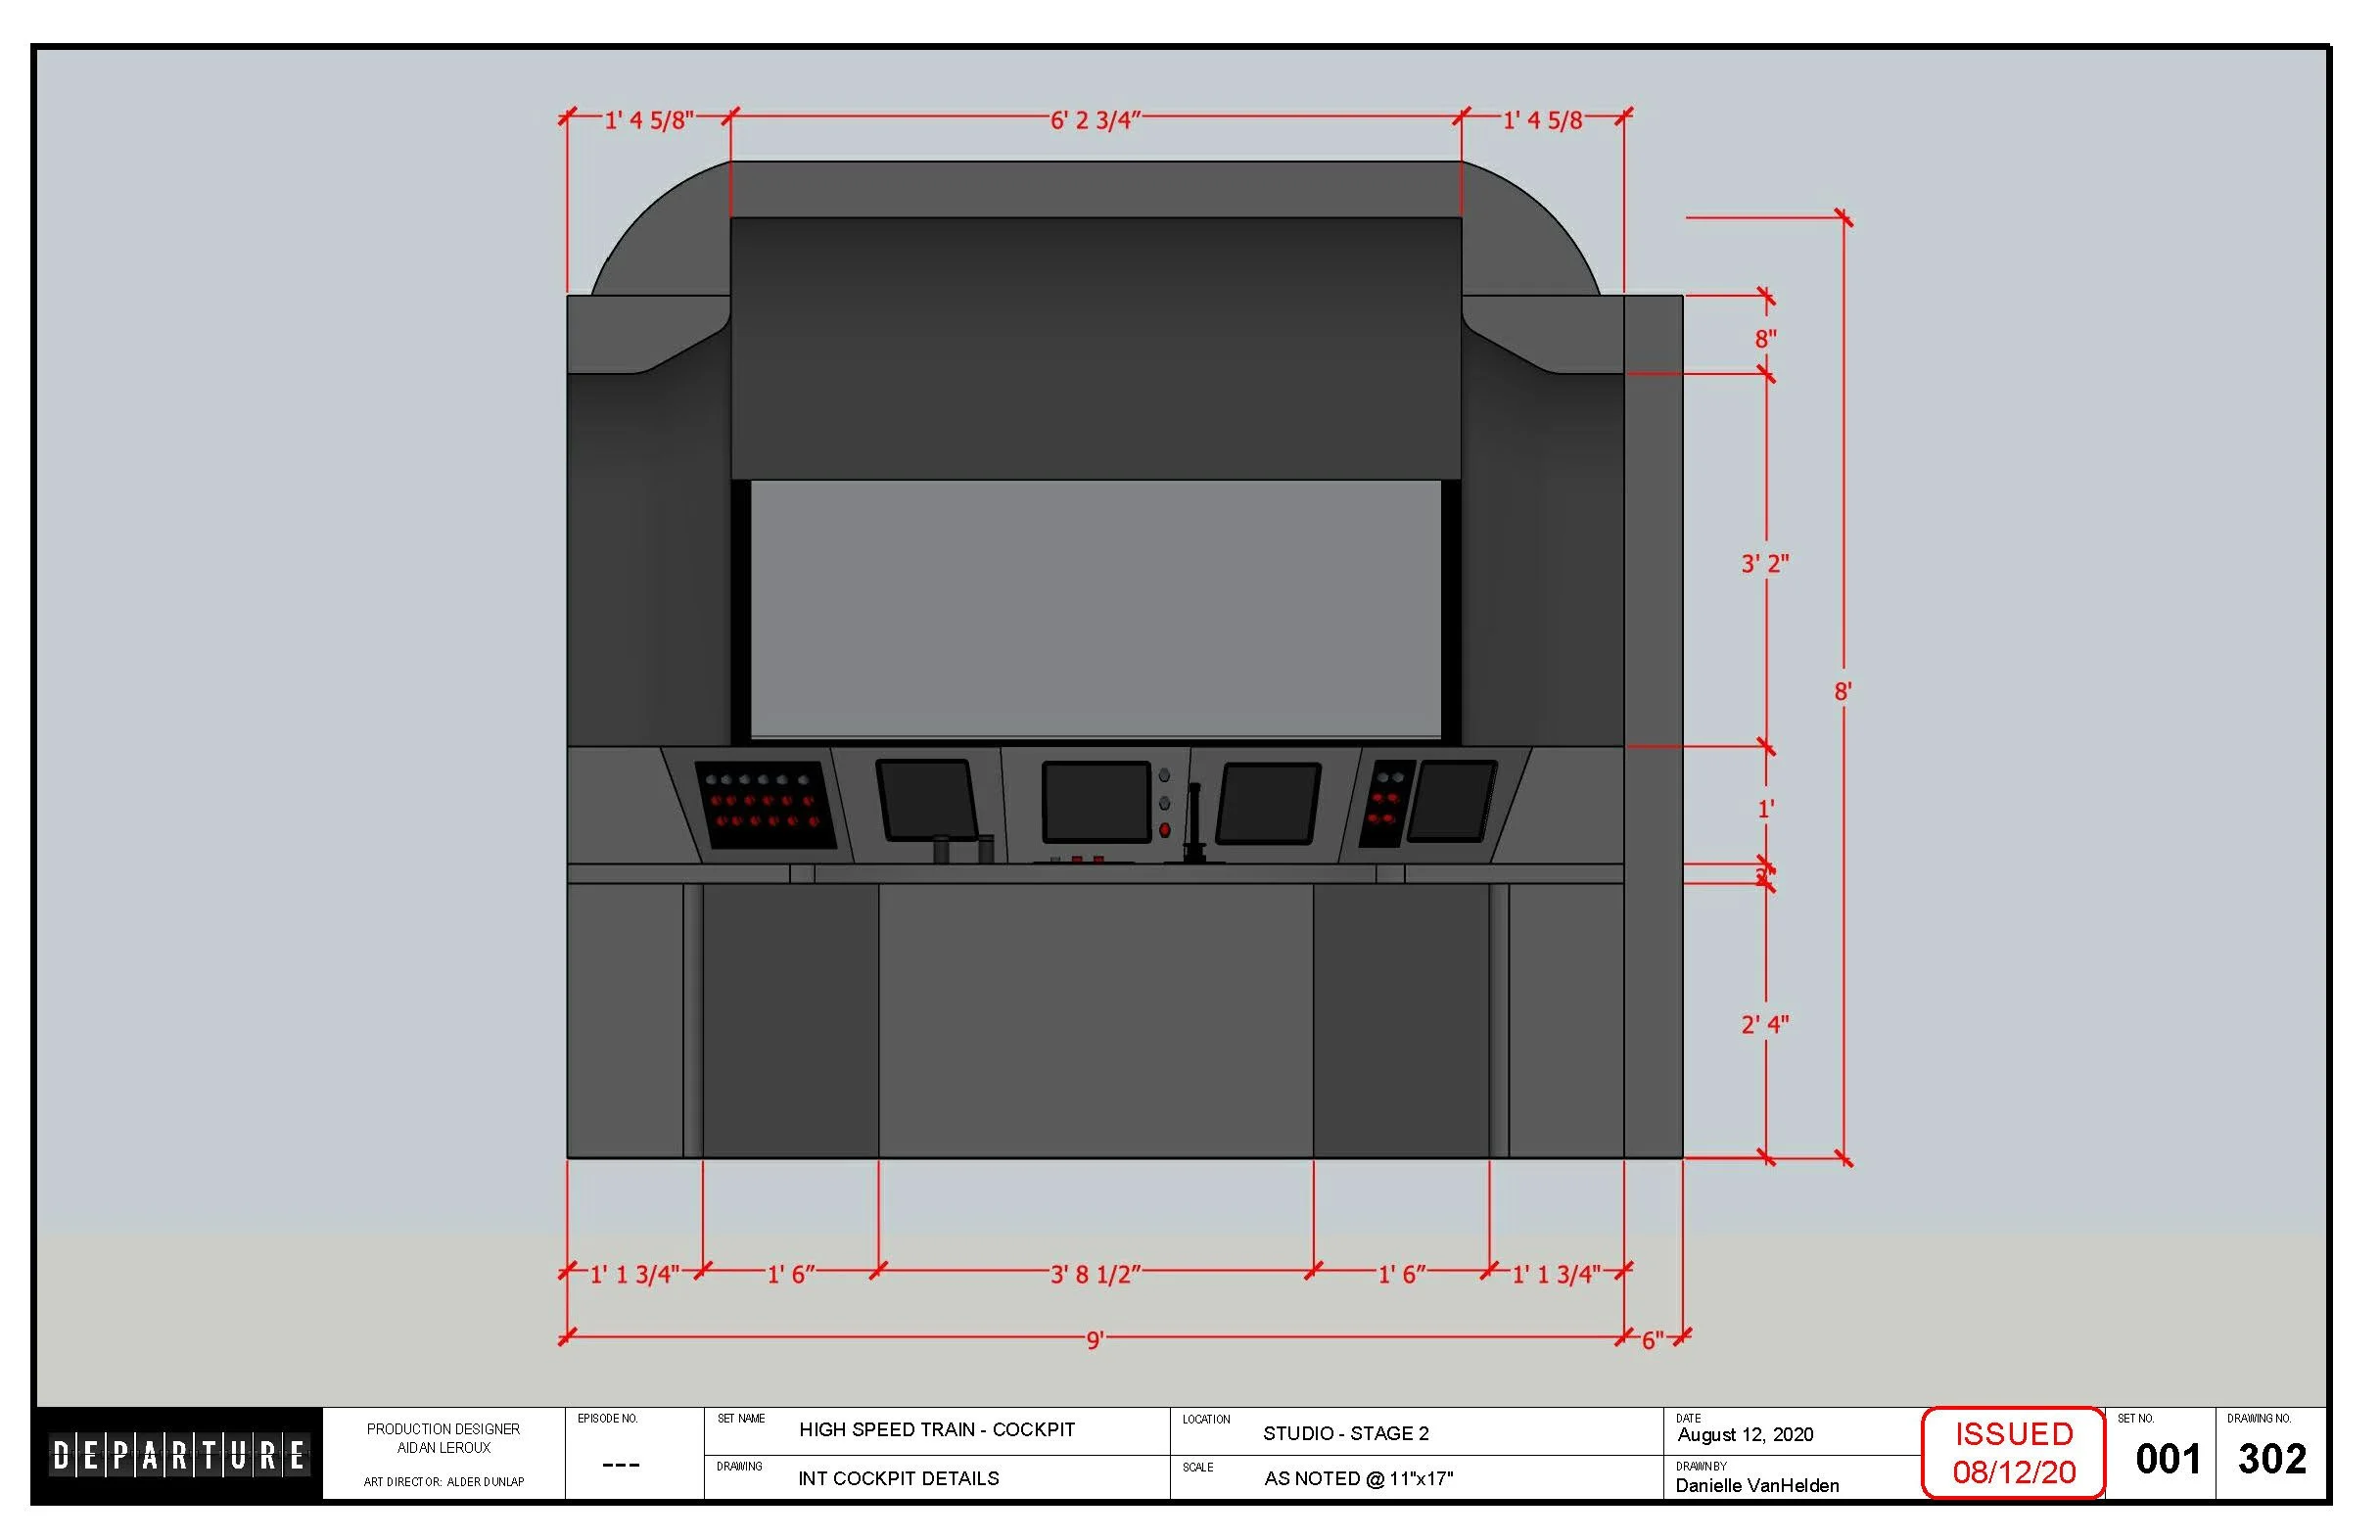Image resolution: width=2380 pixels, height=1540 pixels.
Task: Click the location STUDIO - STAGE 2
Action: [x=1345, y=1433]
